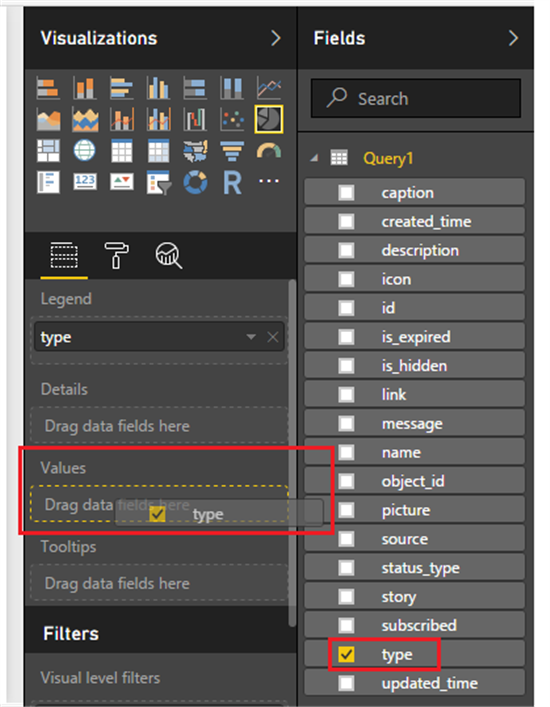Collapse the Visualizations pane chevron
Image resolution: width=550 pixels, height=707 pixels.
[276, 38]
